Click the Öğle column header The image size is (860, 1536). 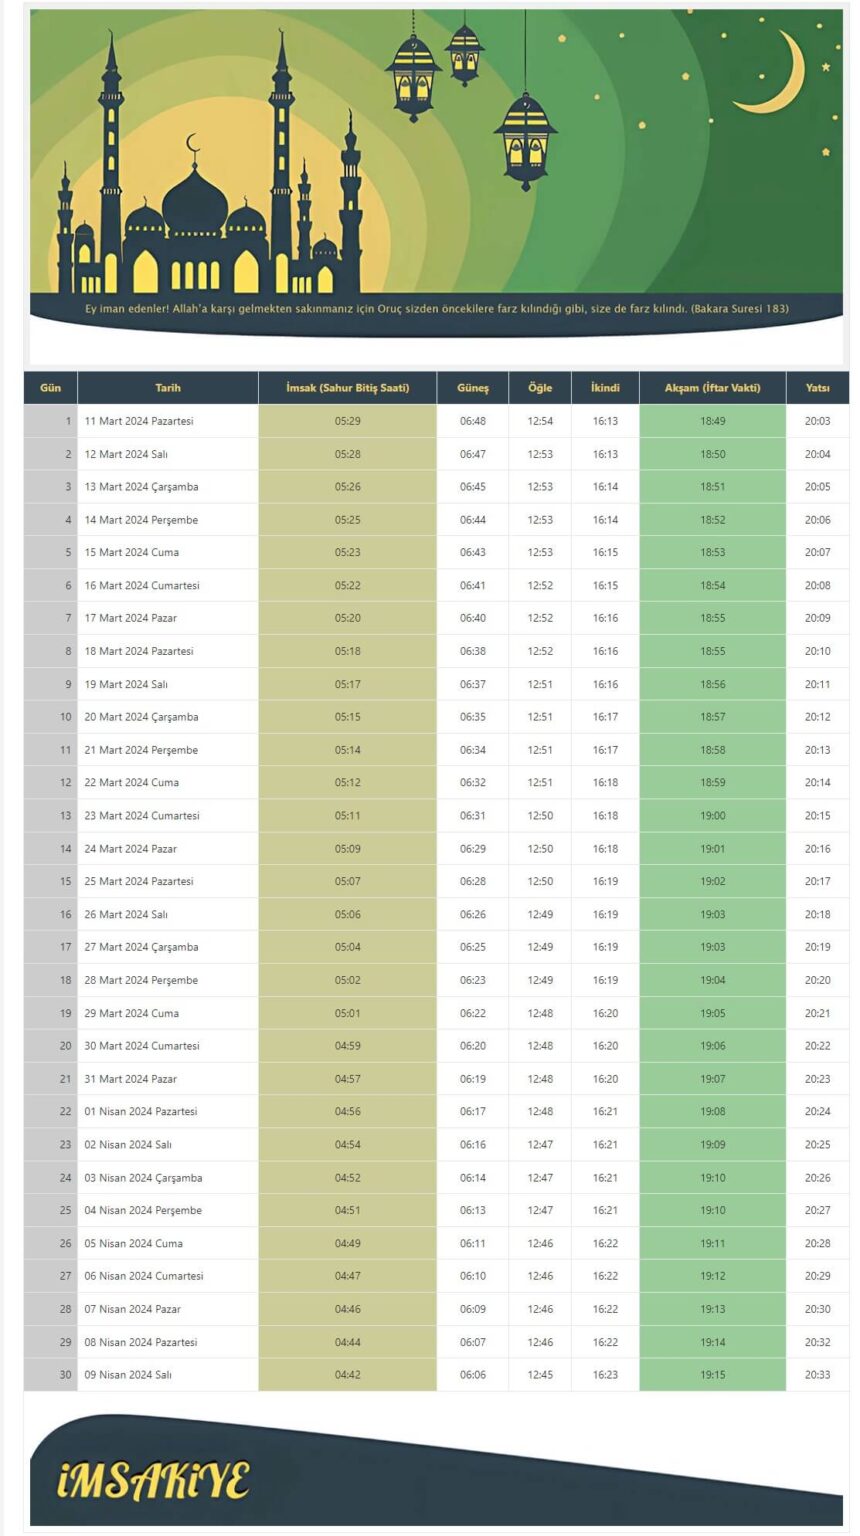pyautogui.click(x=540, y=388)
